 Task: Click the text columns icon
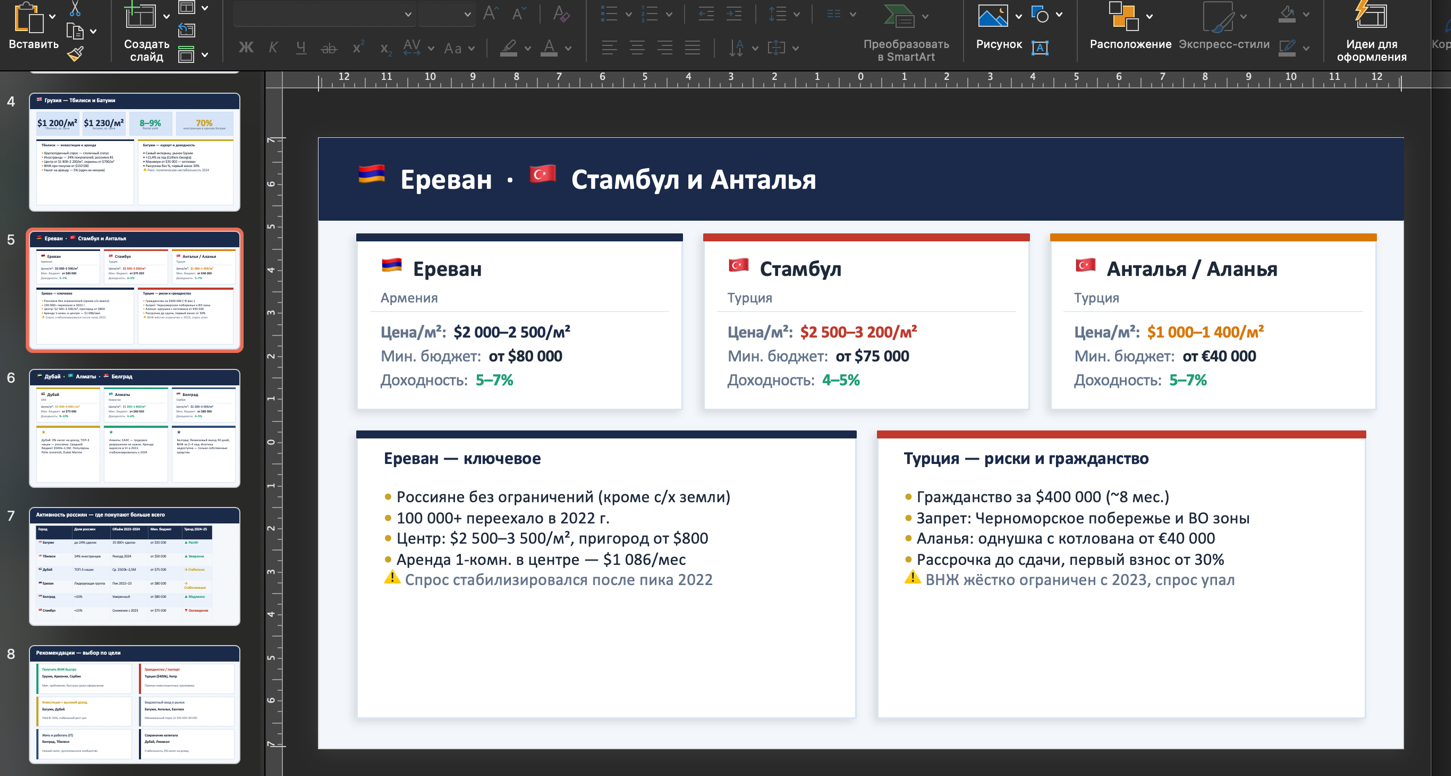click(834, 14)
